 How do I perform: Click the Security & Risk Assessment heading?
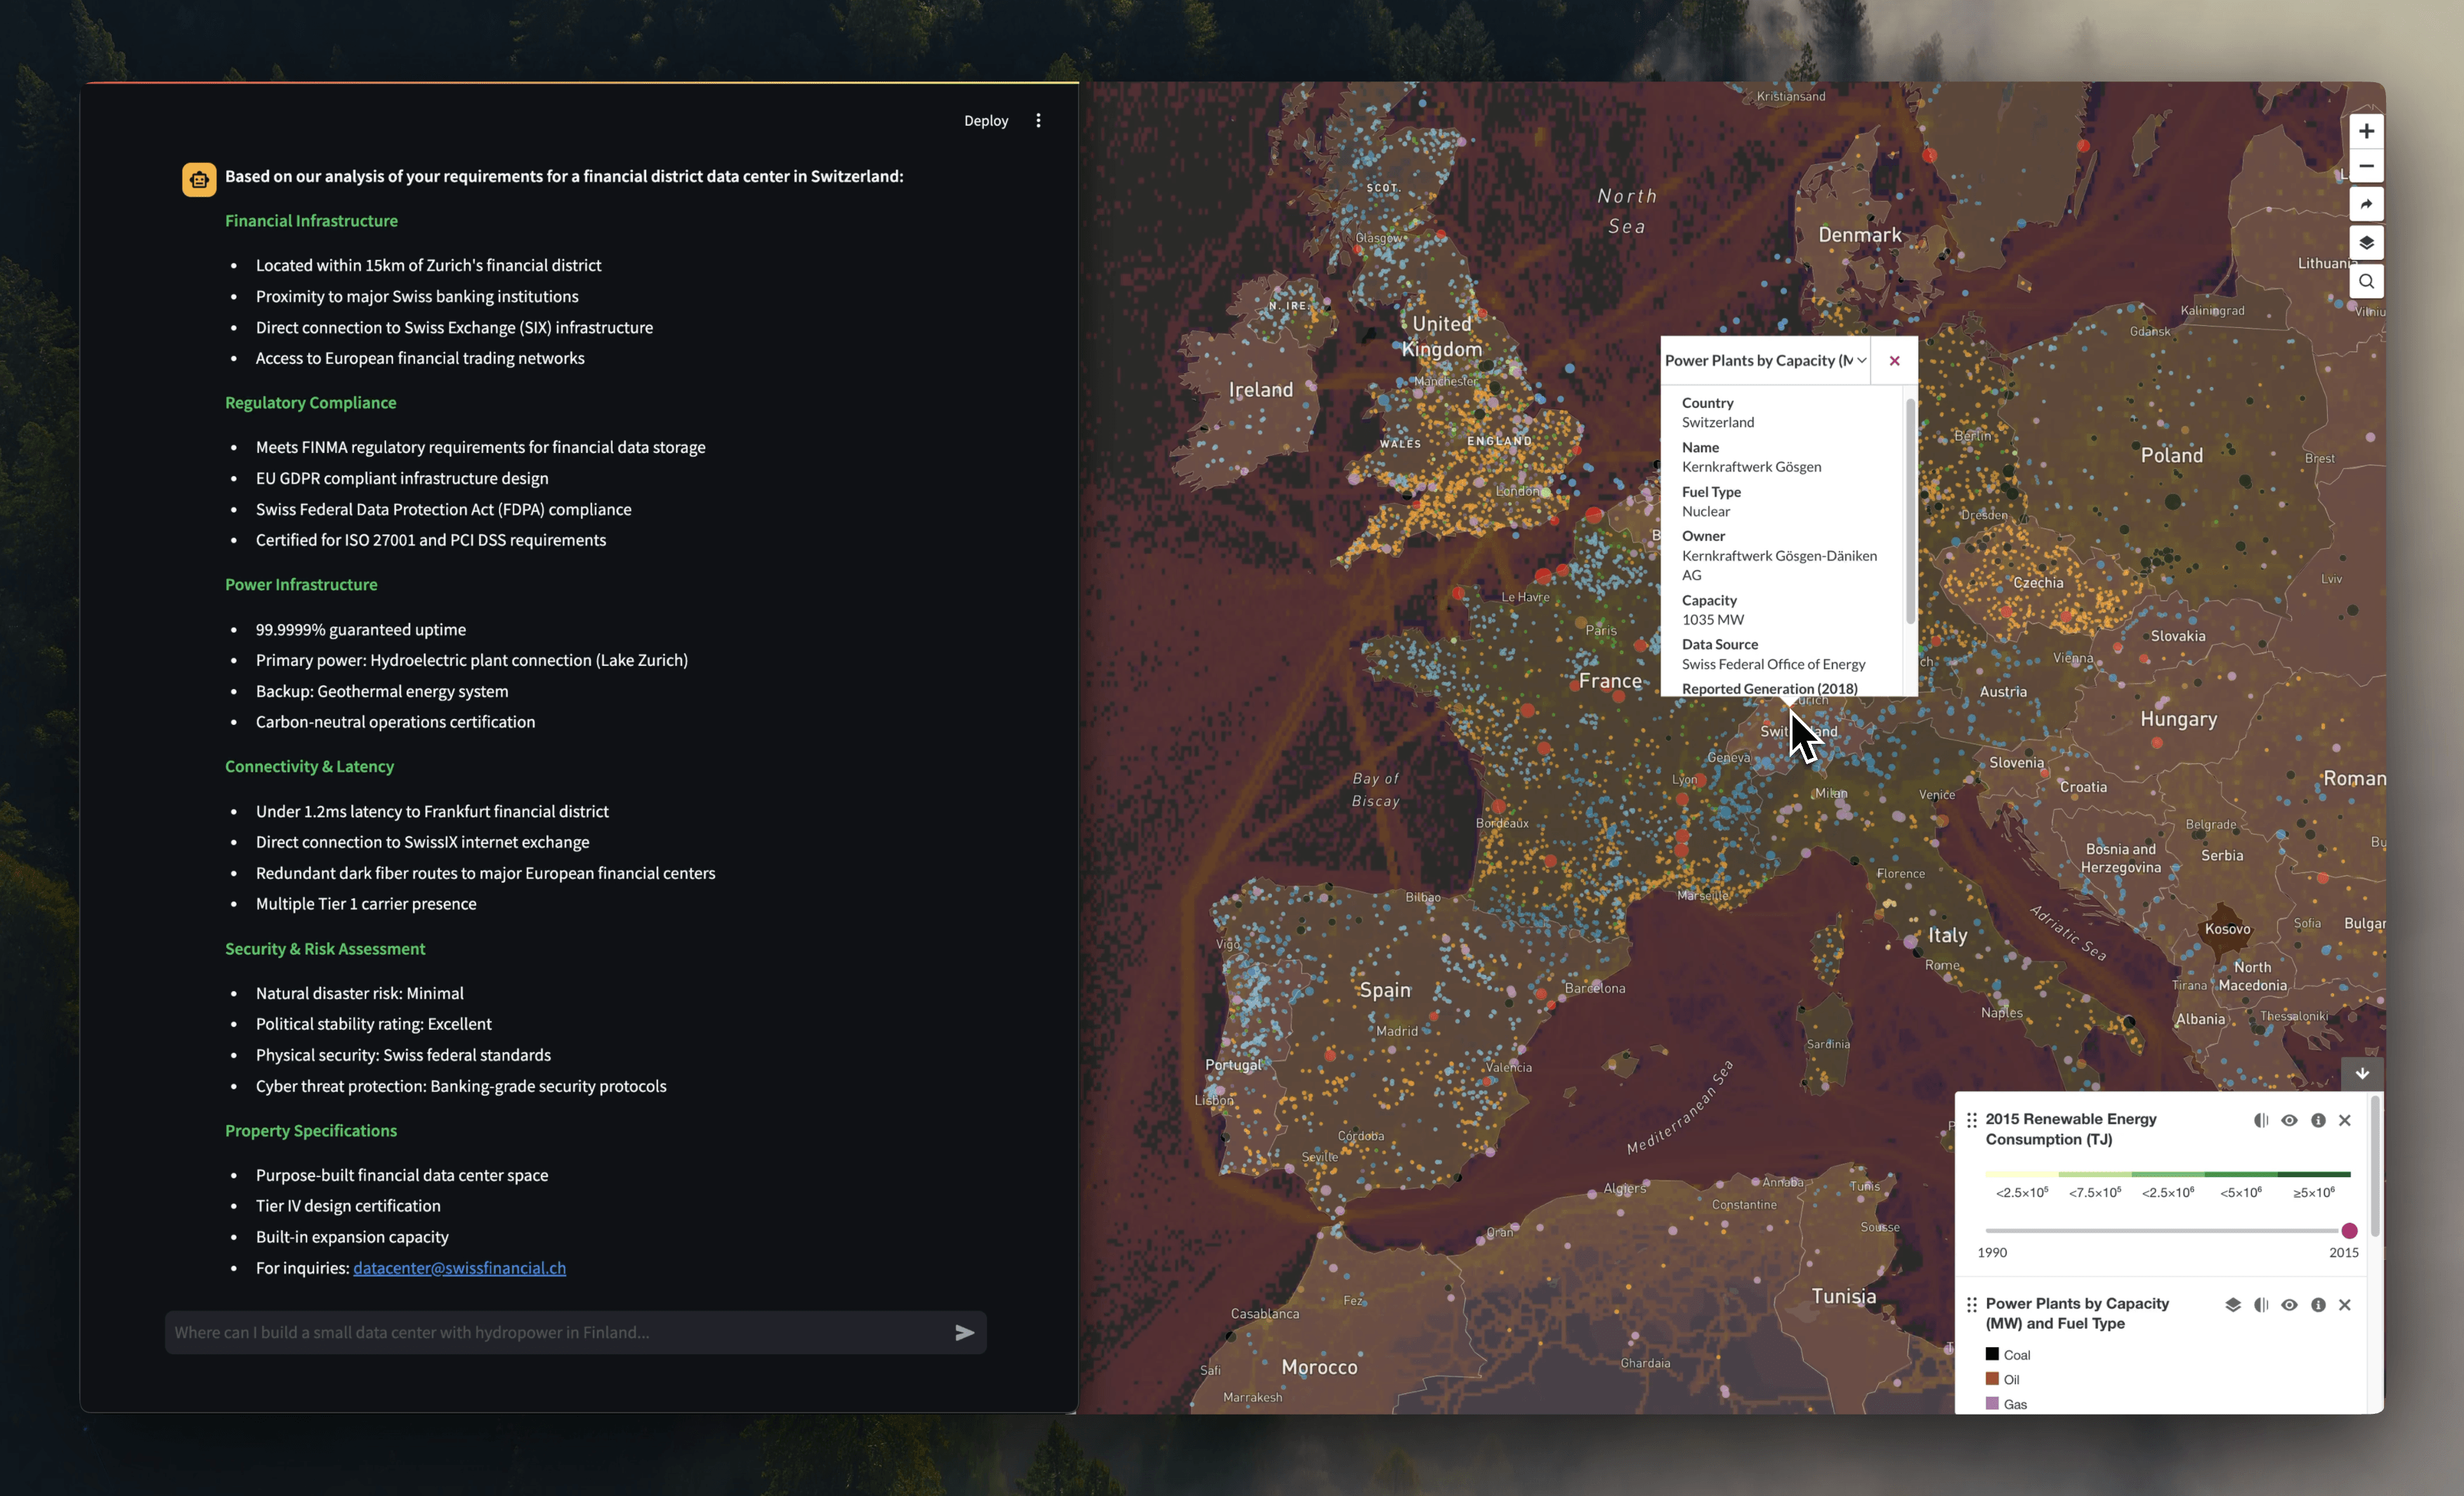click(x=325, y=949)
